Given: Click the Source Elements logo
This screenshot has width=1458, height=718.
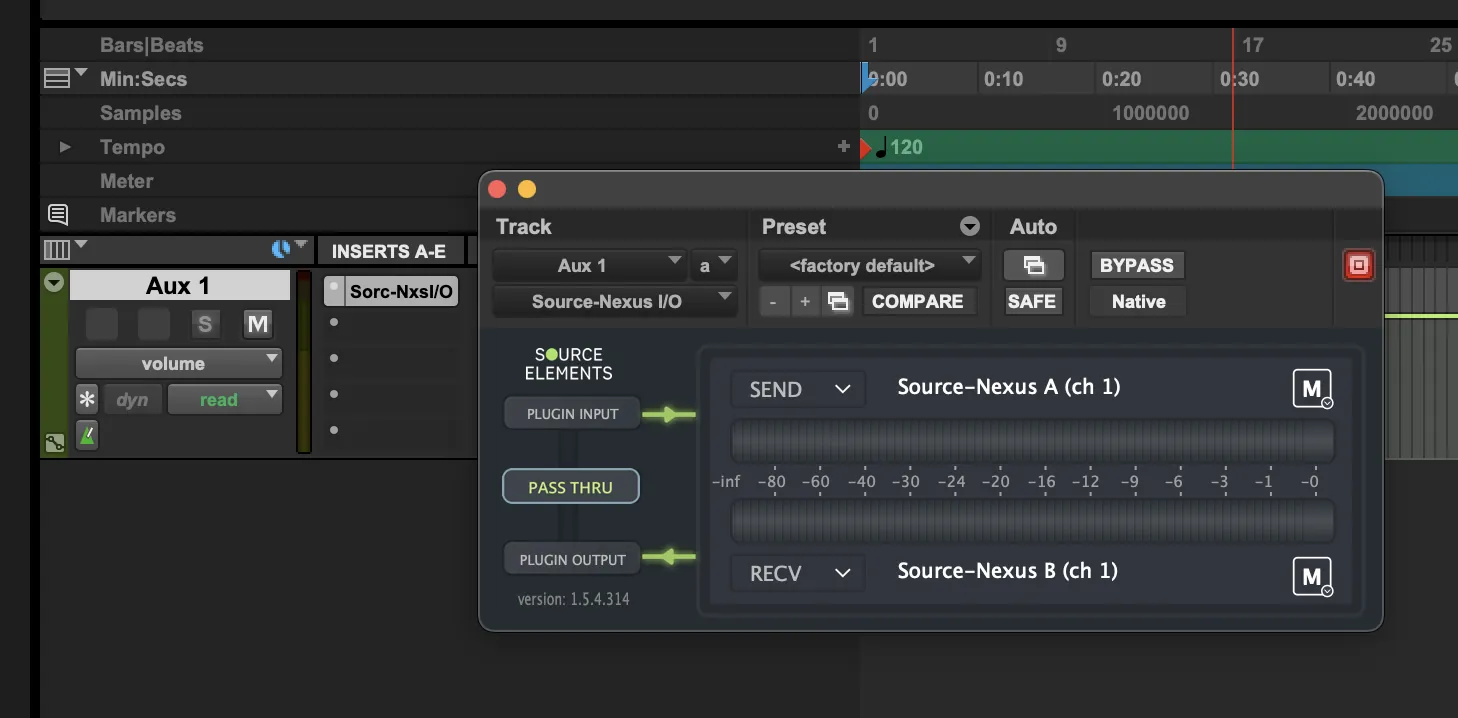Looking at the screenshot, I should tap(568, 364).
